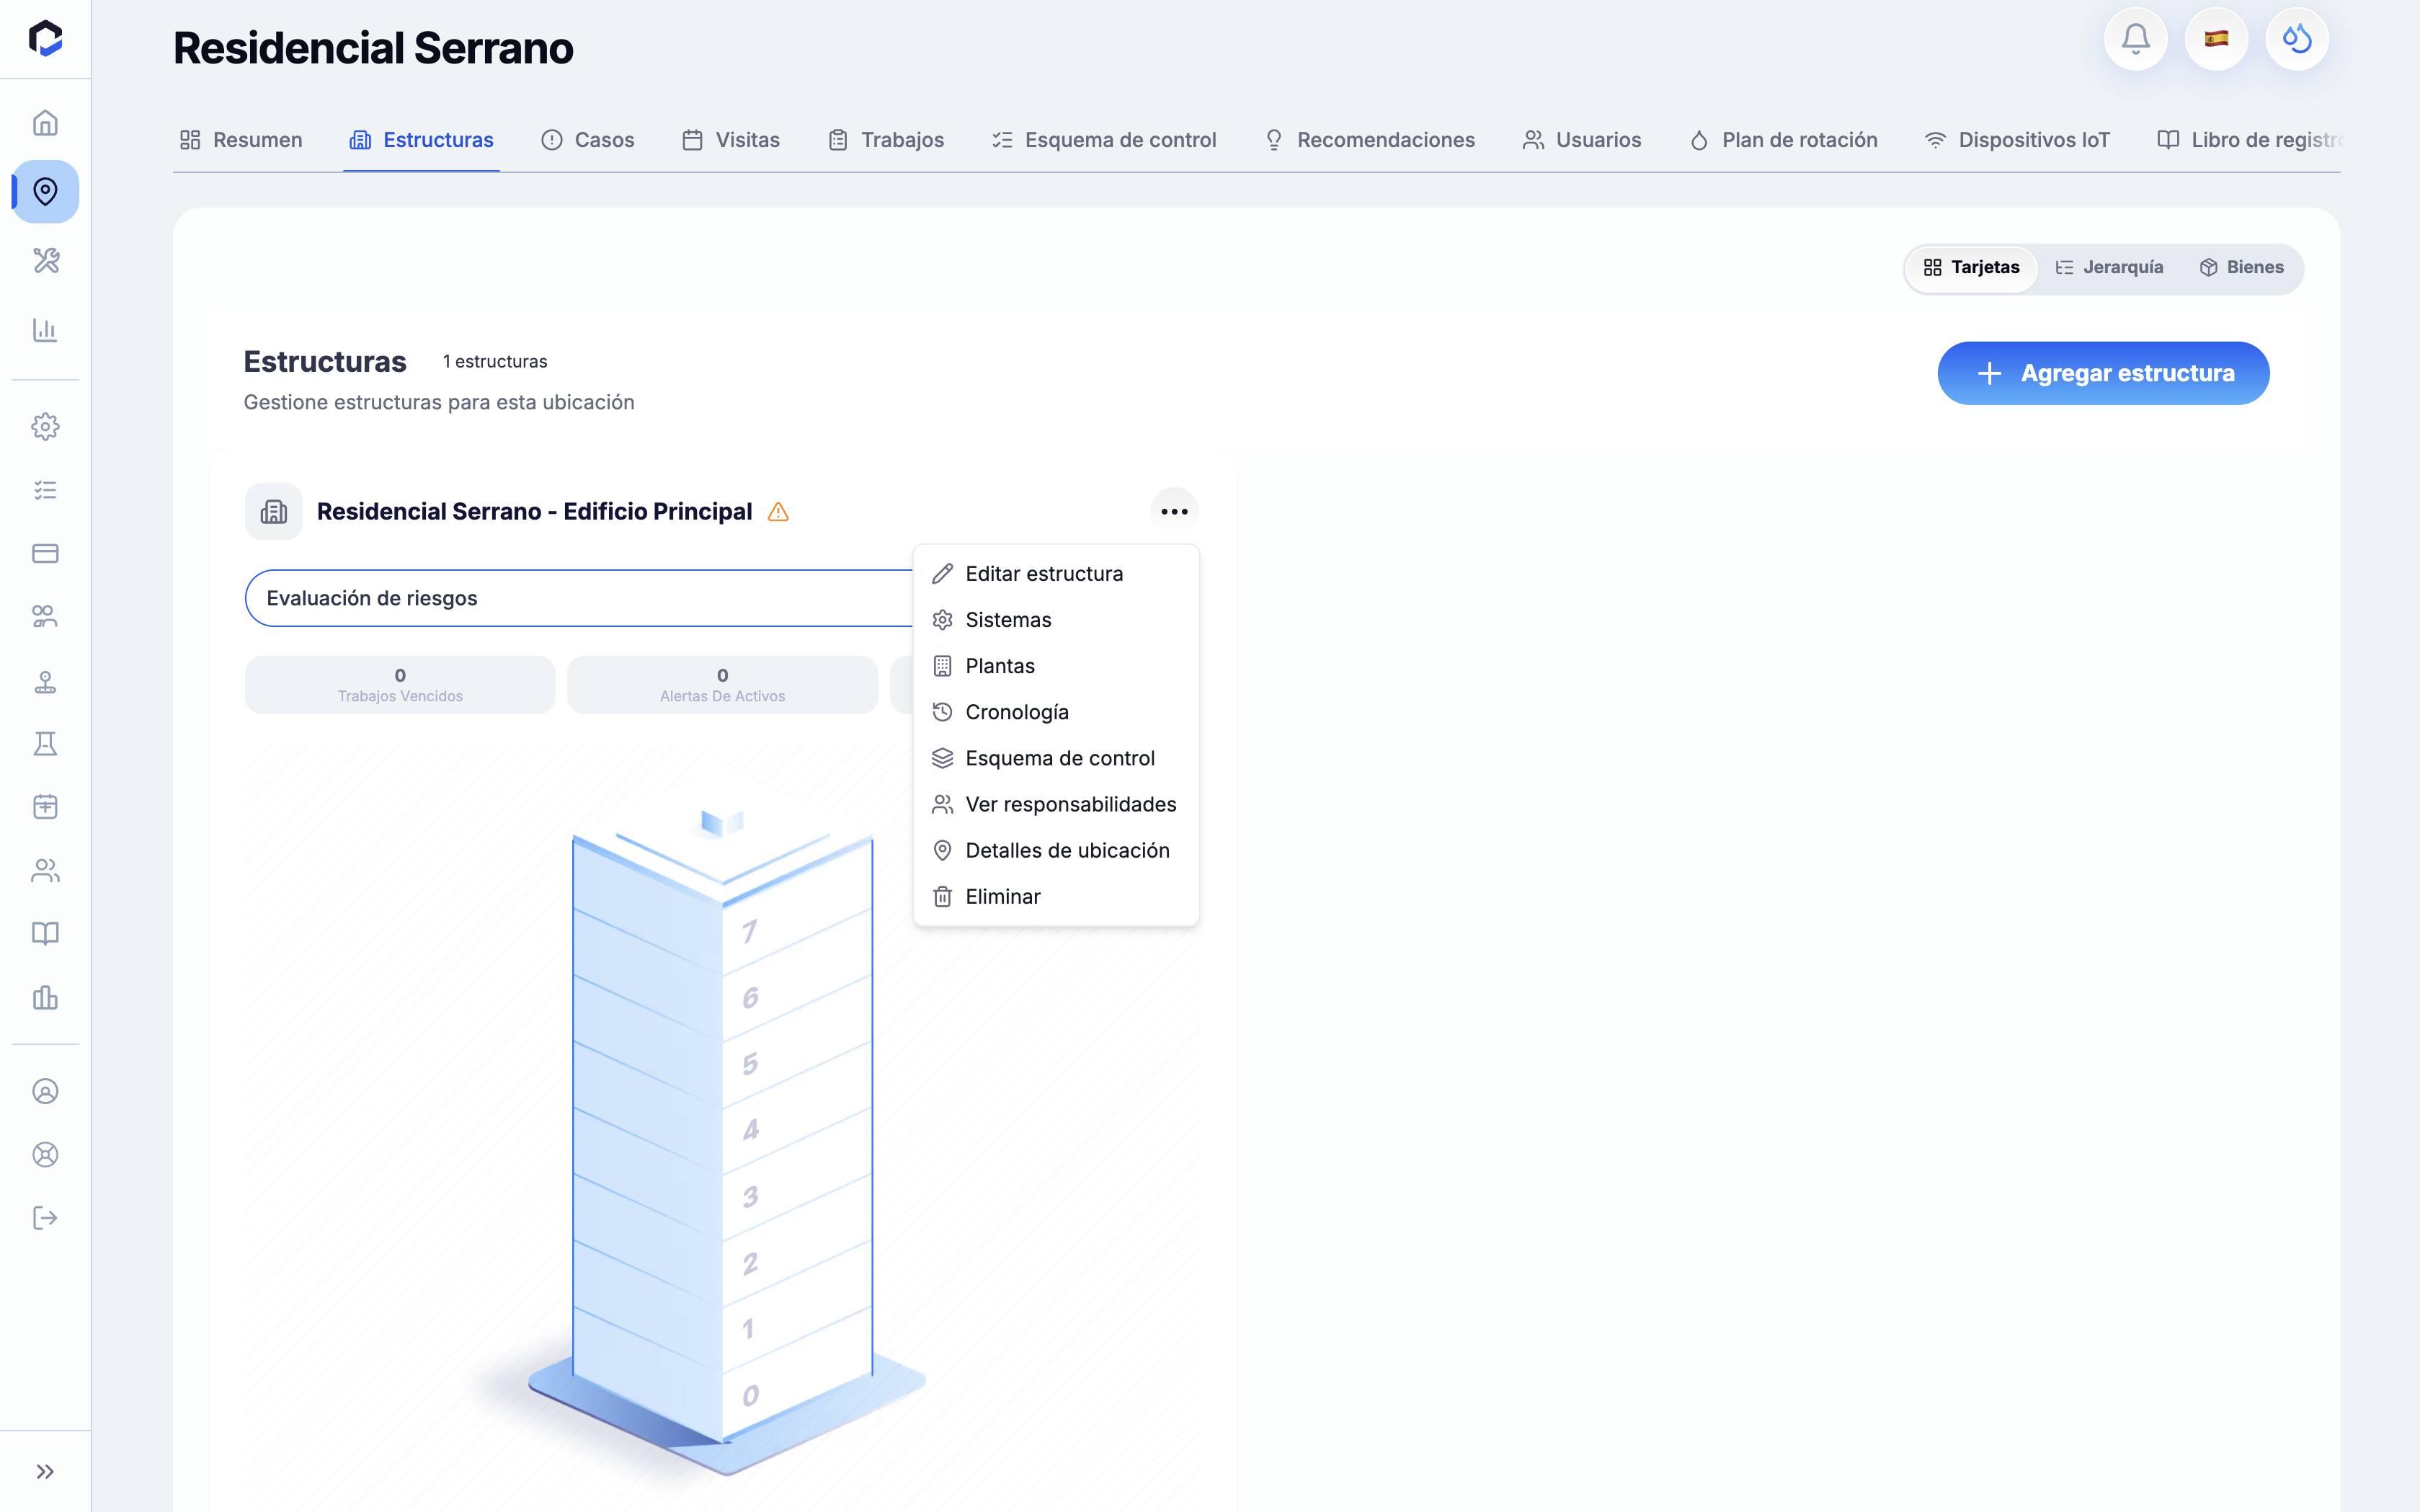This screenshot has height=1512, width=2420.
Task: Go to the Usuarios tab
Action: [1582, 140]
